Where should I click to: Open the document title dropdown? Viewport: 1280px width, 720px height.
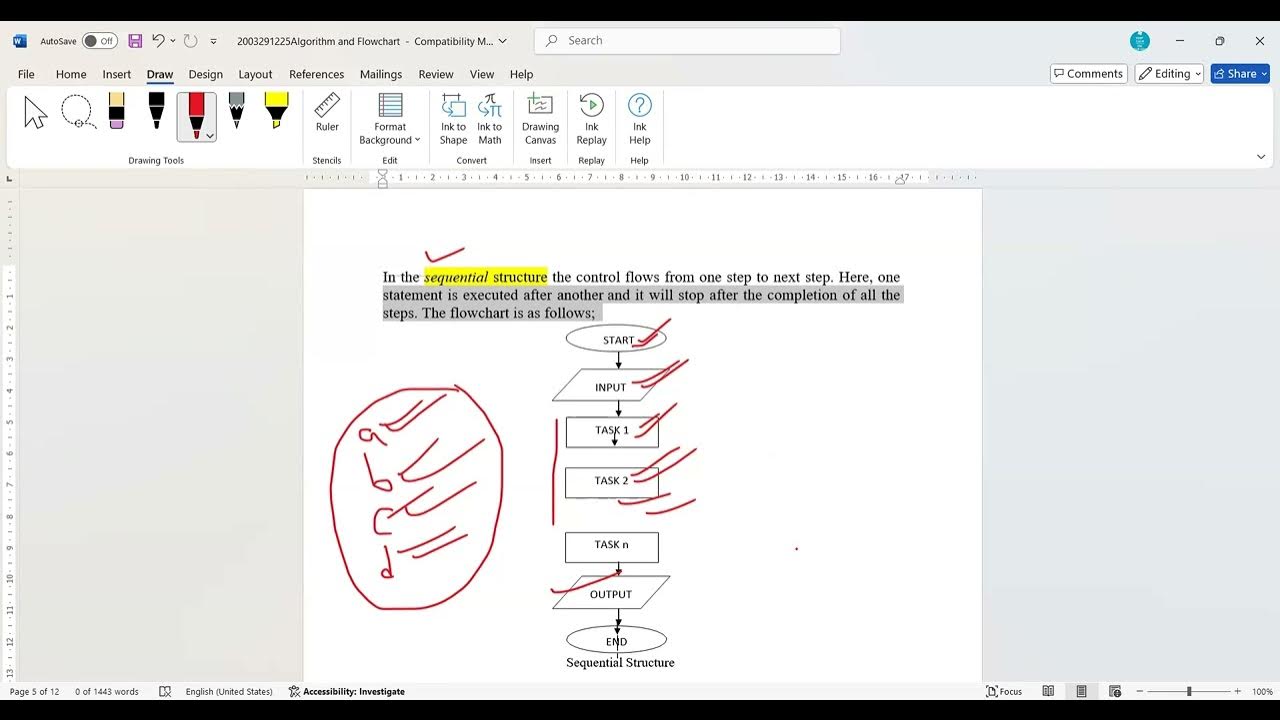(x=502, y=41)
